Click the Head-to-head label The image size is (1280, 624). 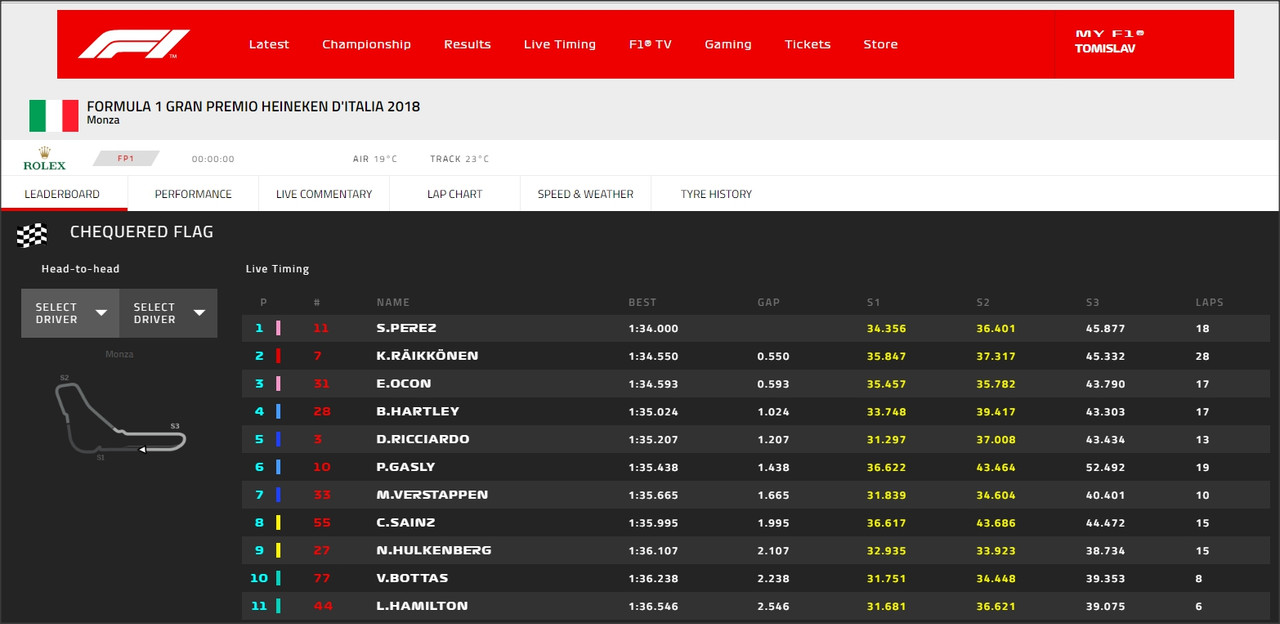pyautogui.click(x=80, y=269)
